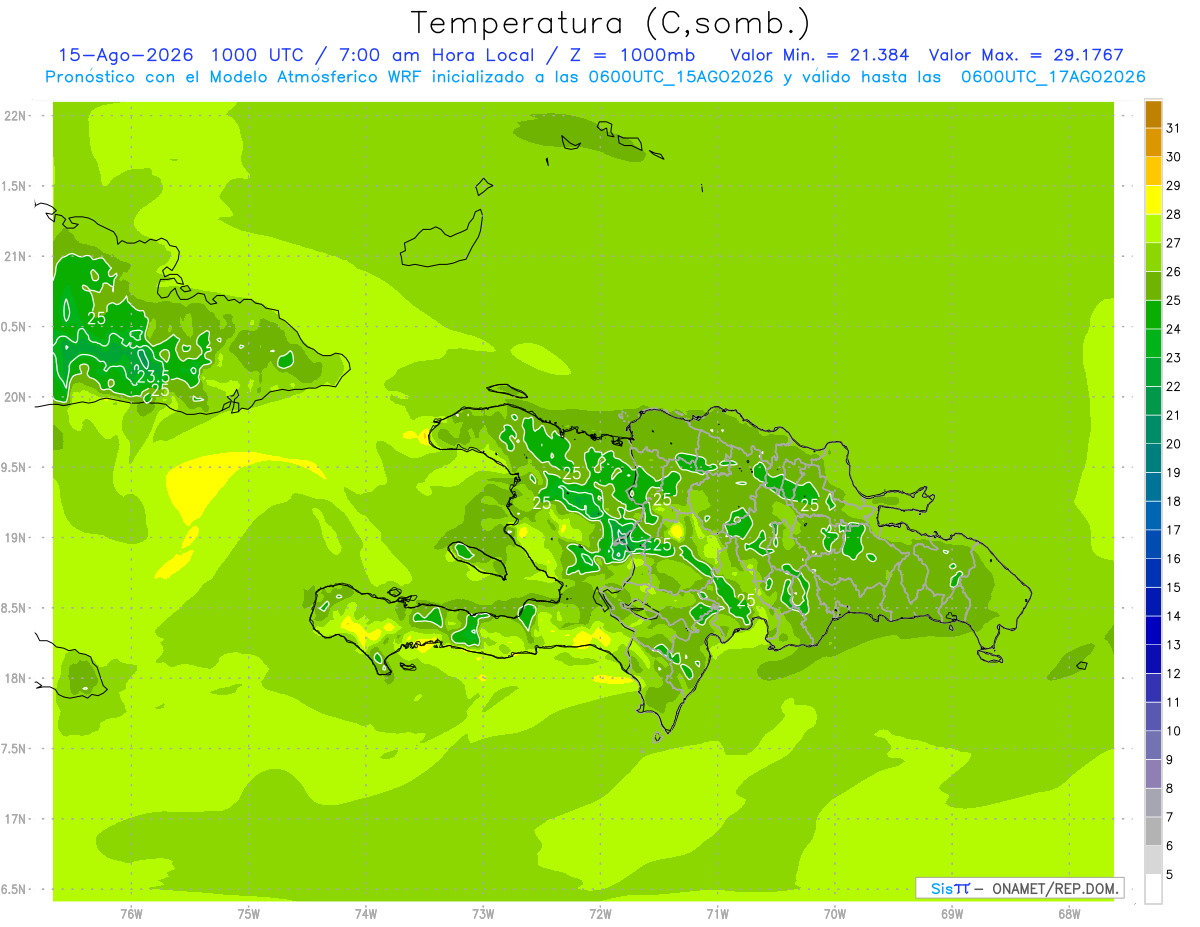This screenshot has width=1200, height=927.
Task: Click the '22N' latitude axis label
Action: pyautogui.click(x=15, y=116)
